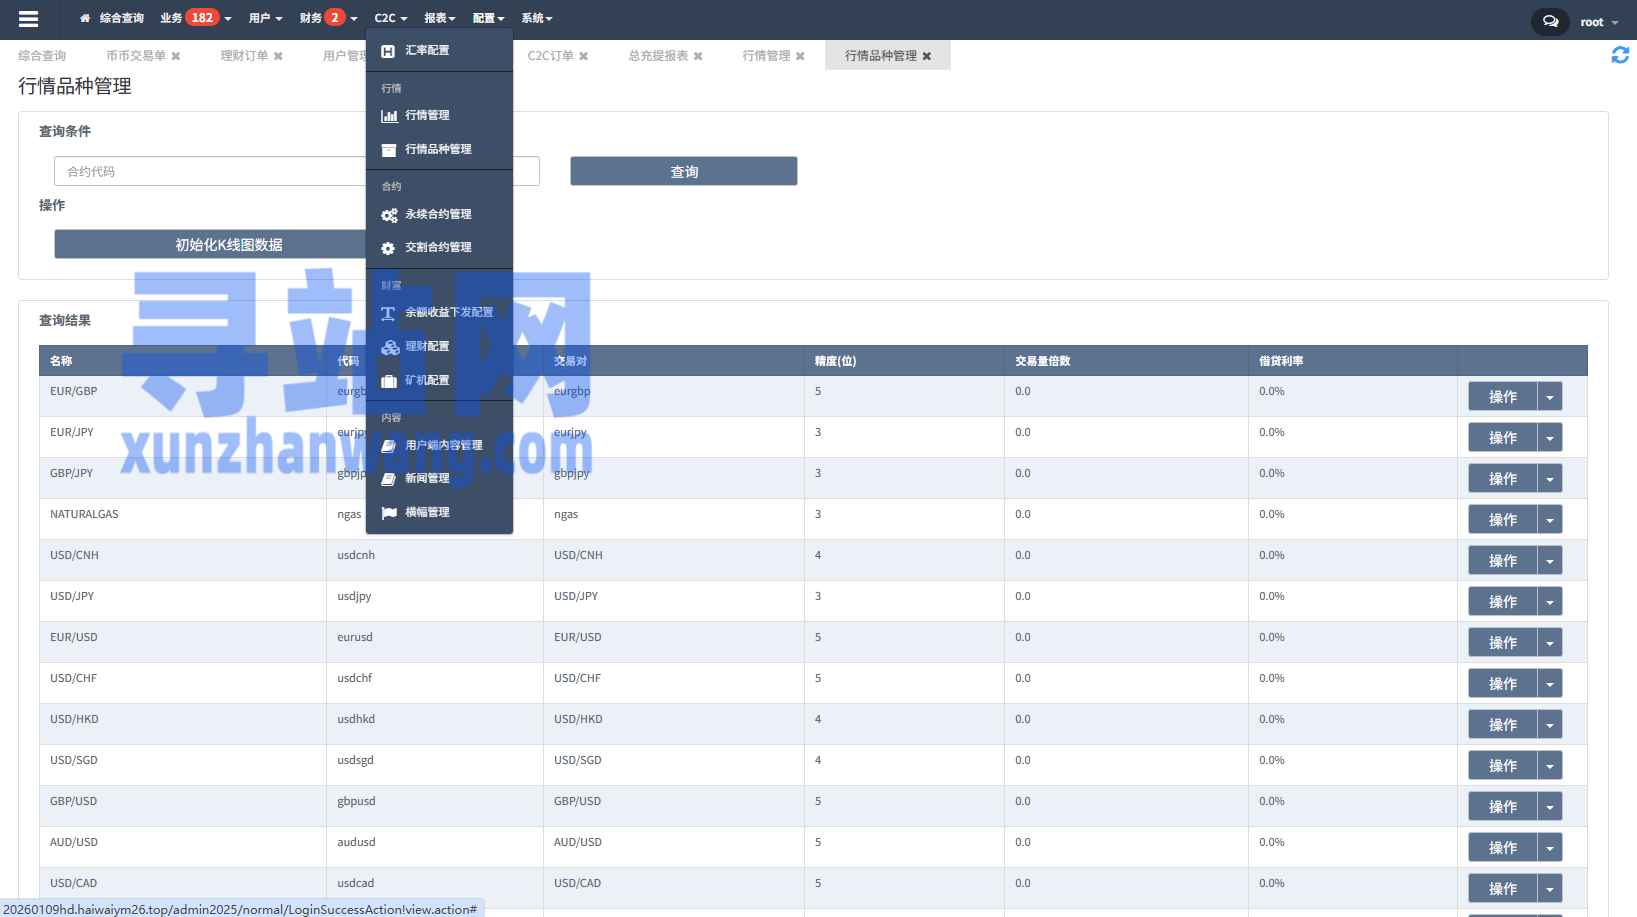The image size is (1637, 917).
Task: Click the home icon beside 综合查询
Action: point(85,18)
